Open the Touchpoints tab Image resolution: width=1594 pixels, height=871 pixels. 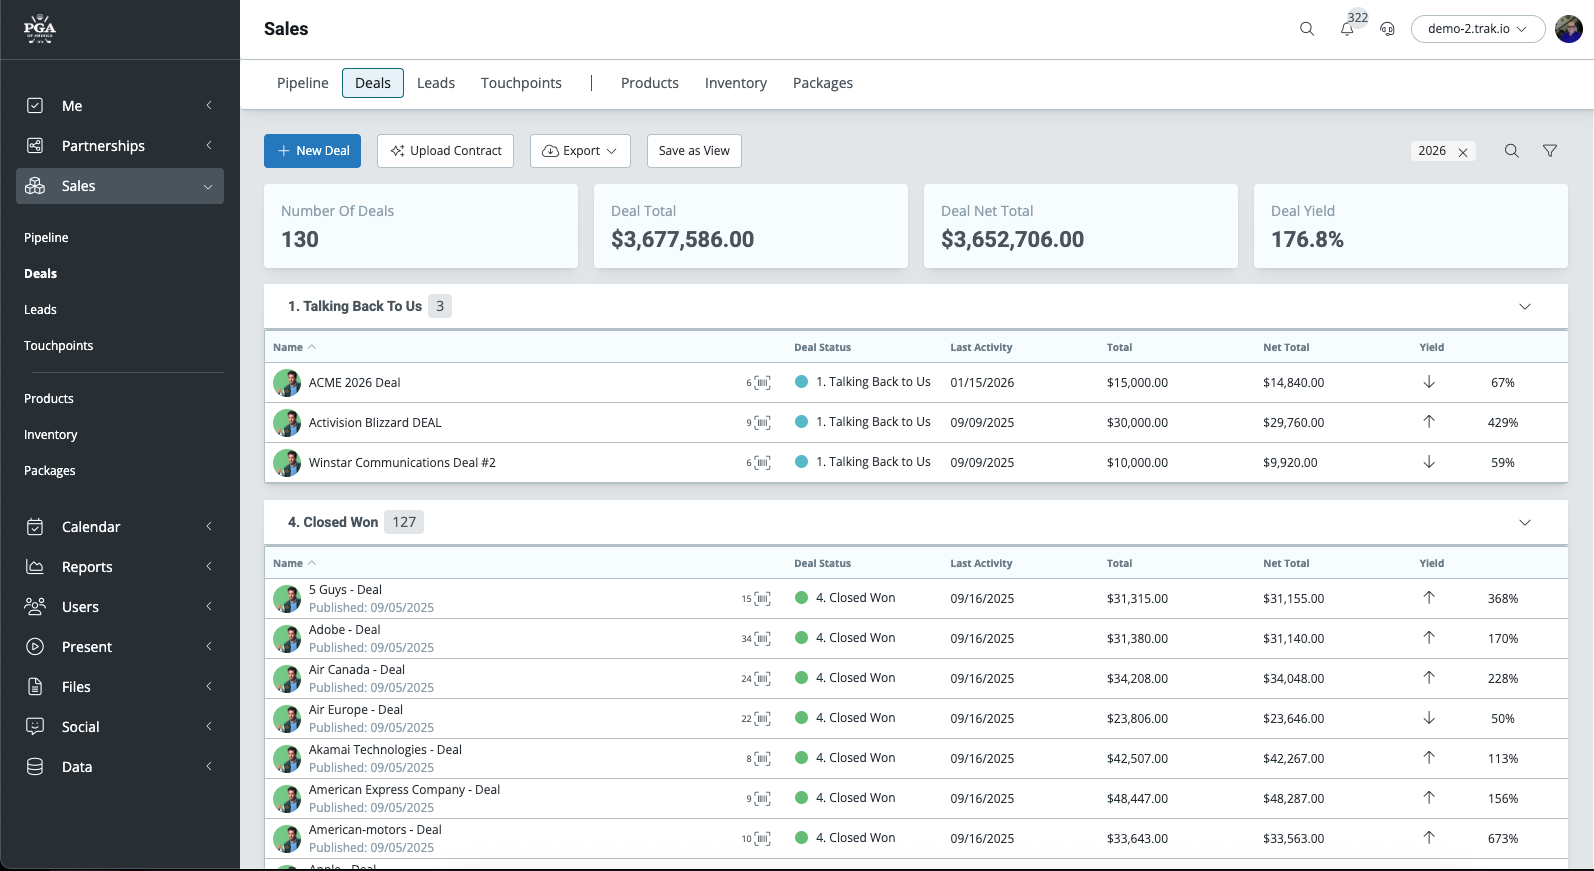click(521, 83)
